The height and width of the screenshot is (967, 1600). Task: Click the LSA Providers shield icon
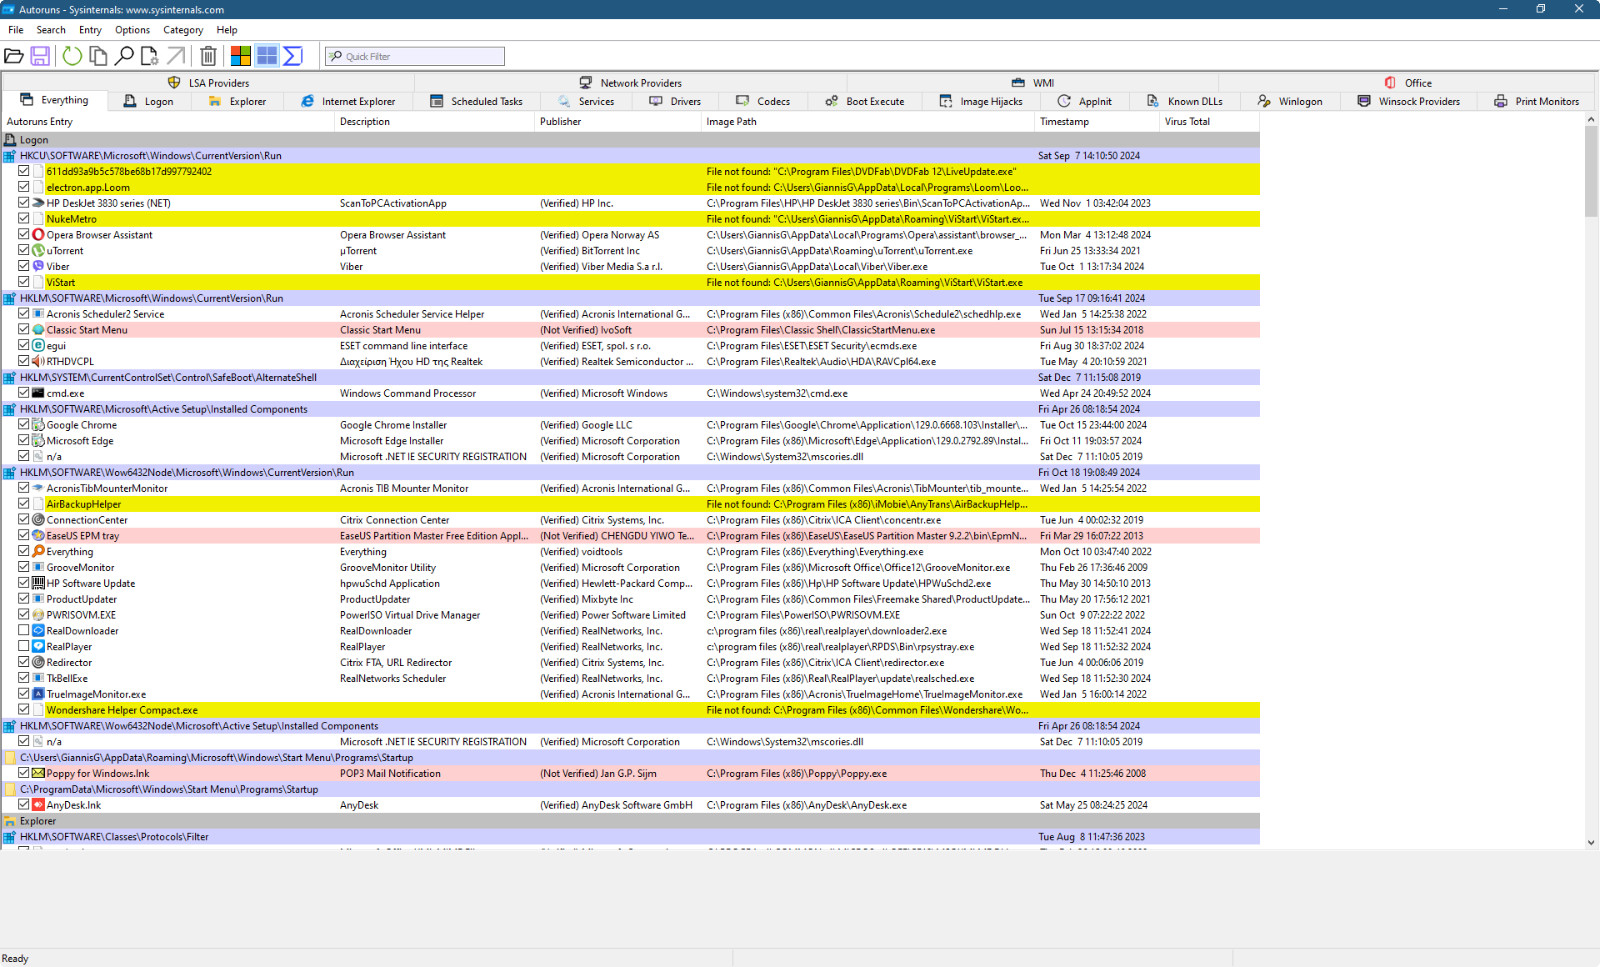174,83
